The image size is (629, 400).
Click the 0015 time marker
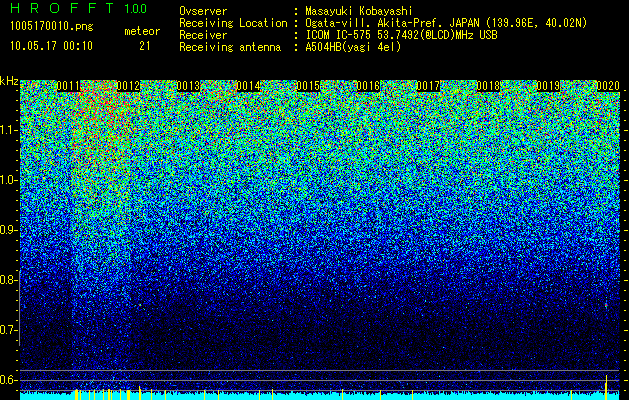(x=308, y=86)
